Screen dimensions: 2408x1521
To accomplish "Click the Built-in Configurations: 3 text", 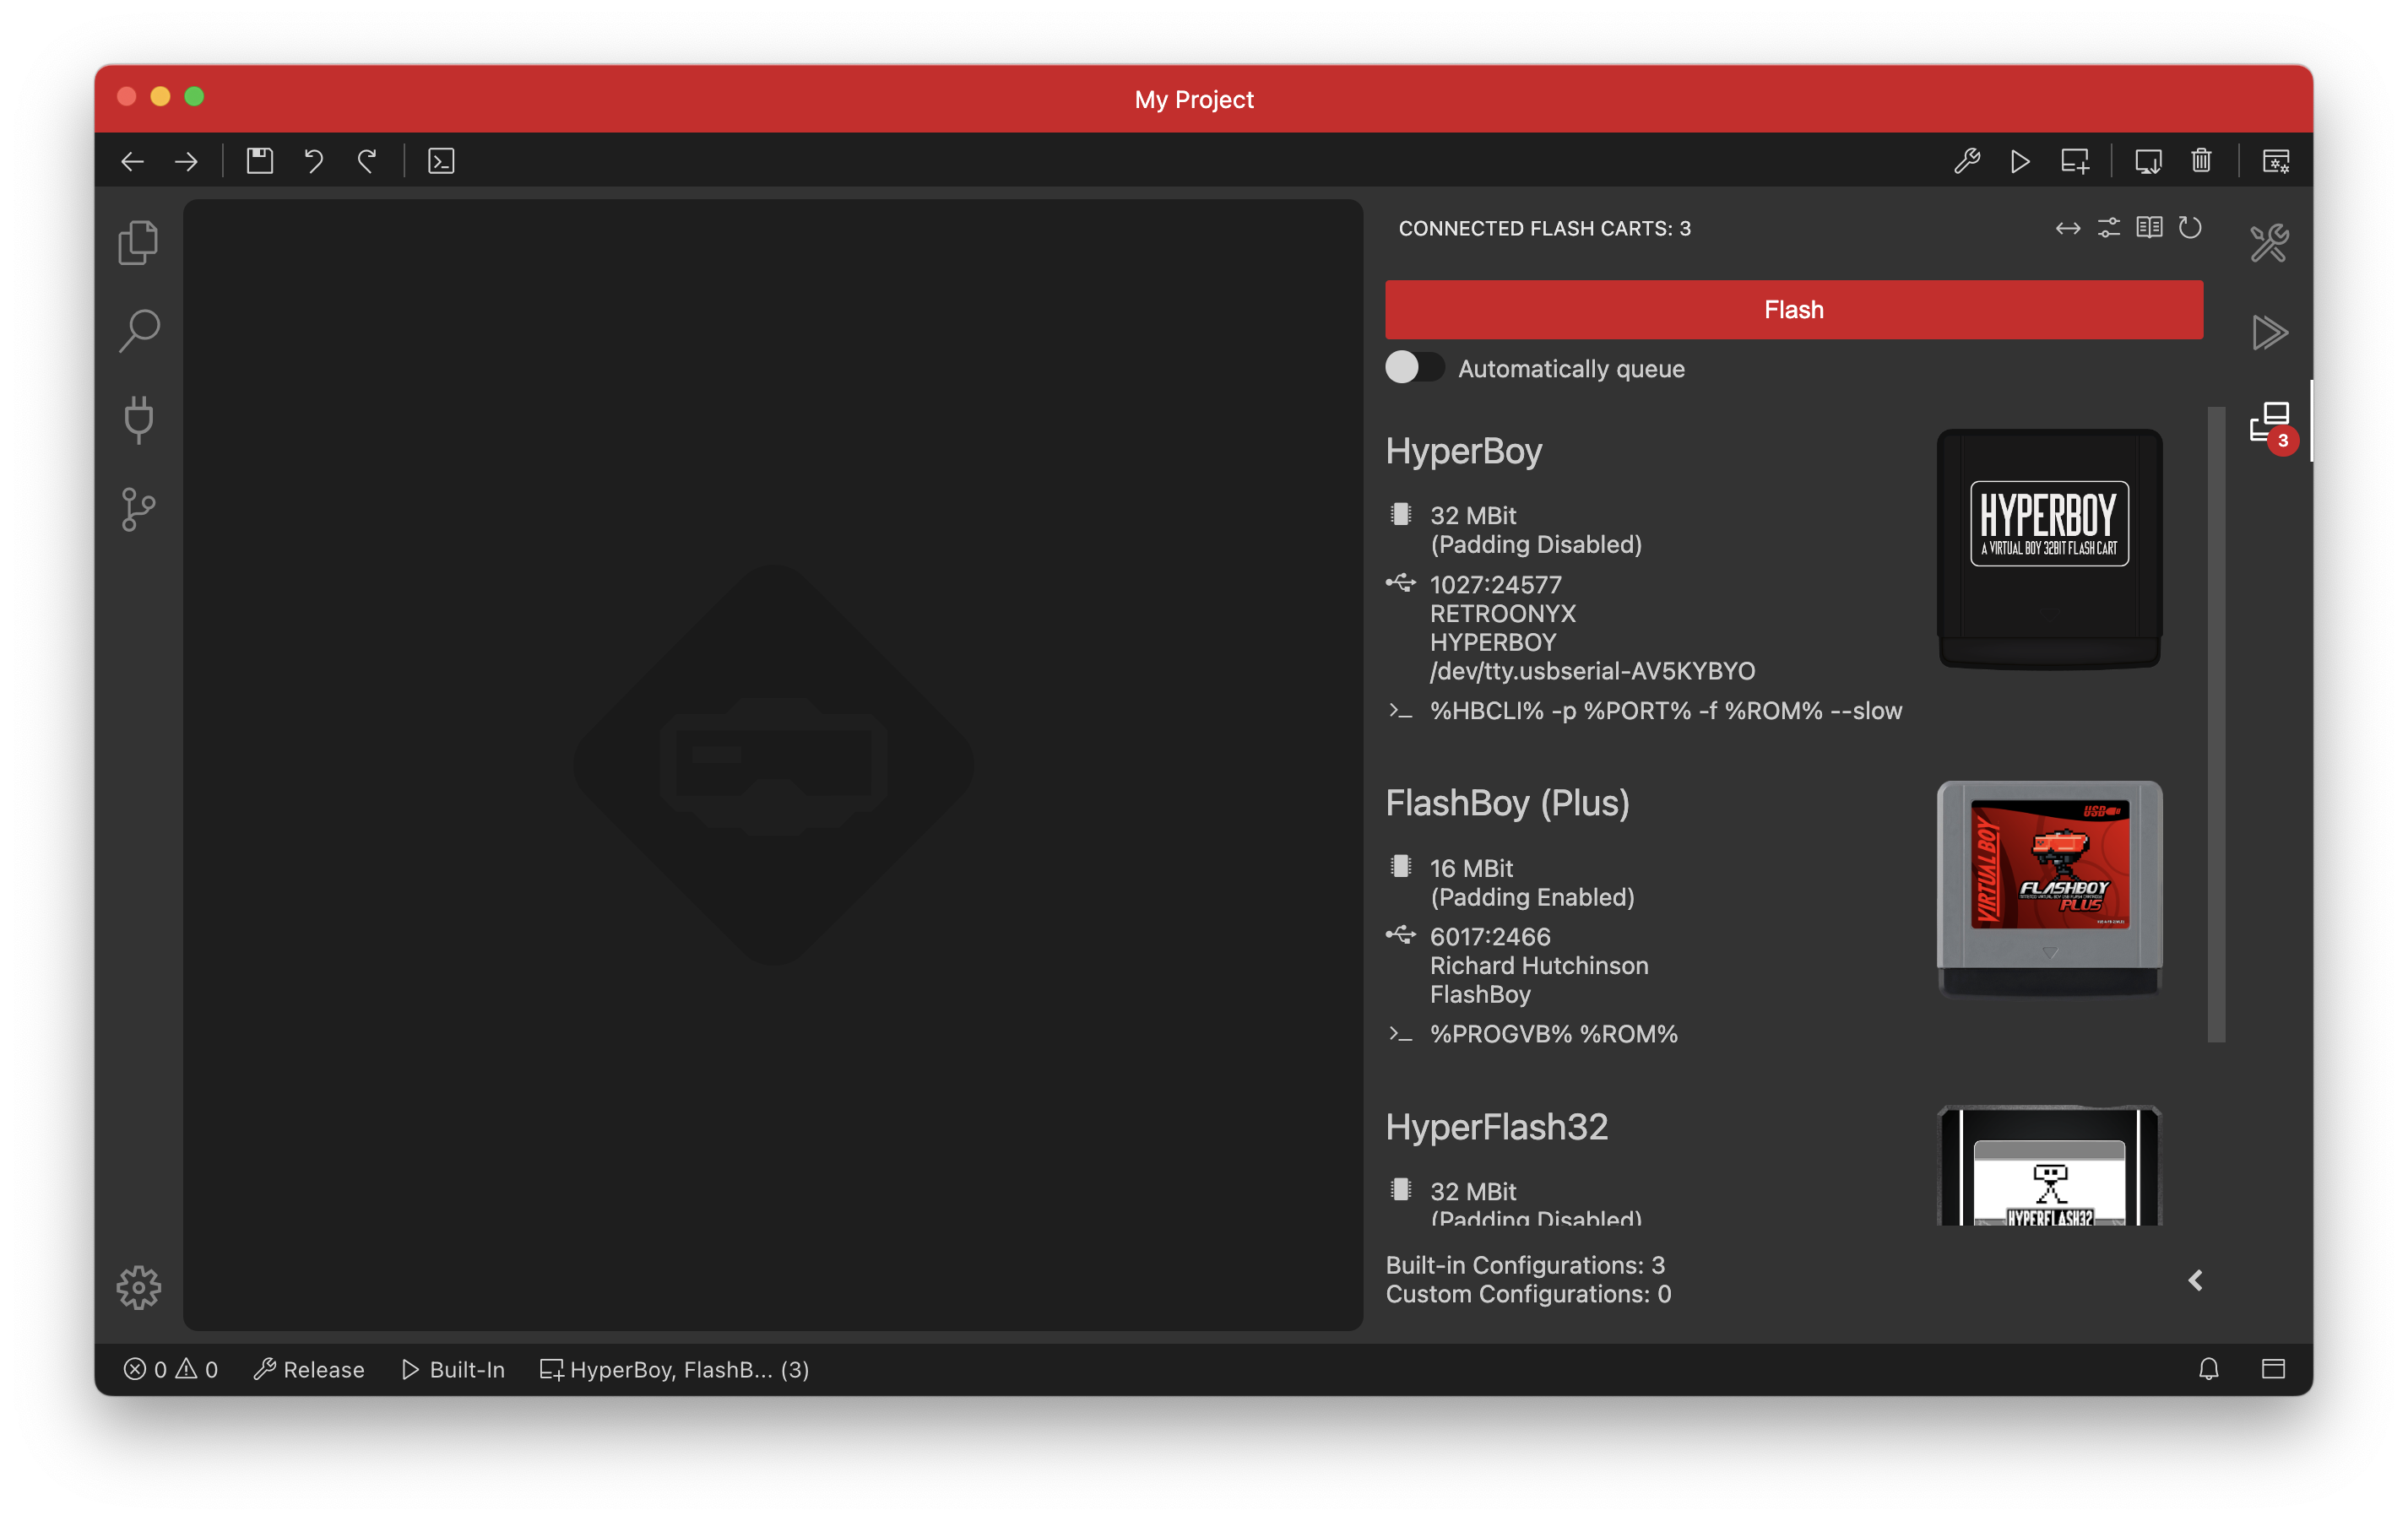I will [1526, 1265].
